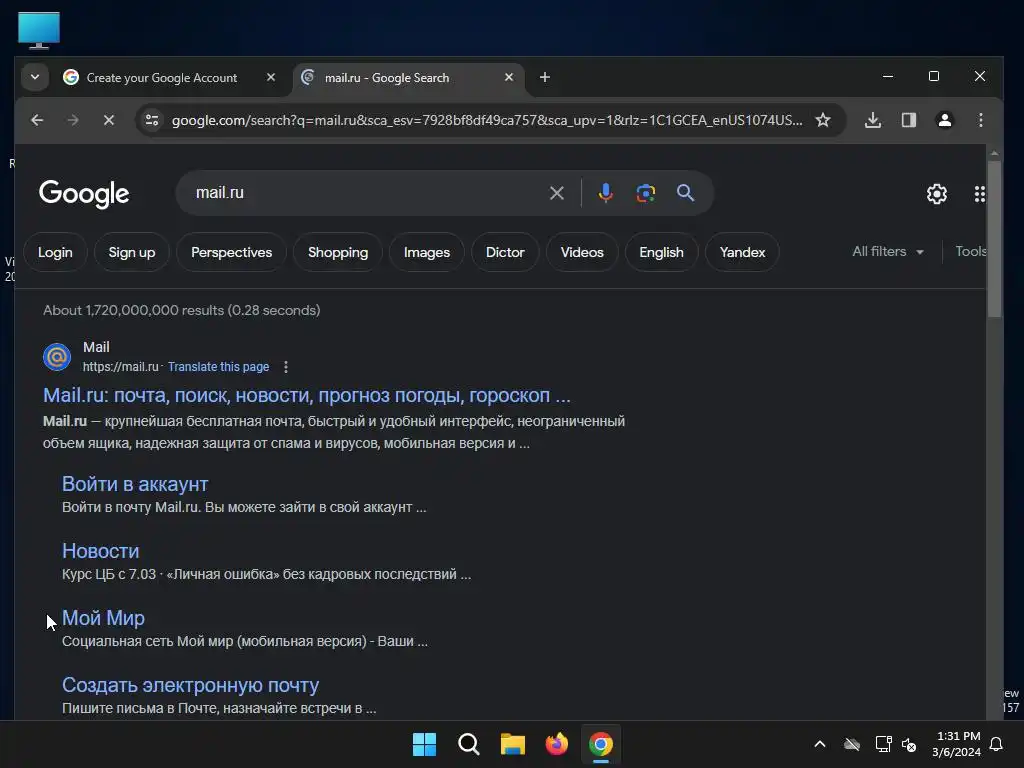Screen dimensions: 1024x768
Task: Open a new Chrome tab
Action: click(545, 77)
